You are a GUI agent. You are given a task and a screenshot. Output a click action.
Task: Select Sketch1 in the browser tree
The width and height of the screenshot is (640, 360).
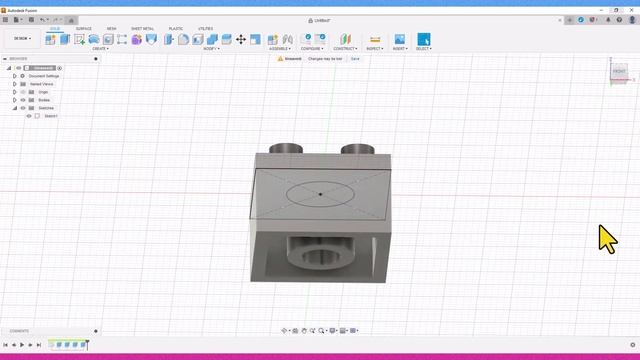coord(51,116)
